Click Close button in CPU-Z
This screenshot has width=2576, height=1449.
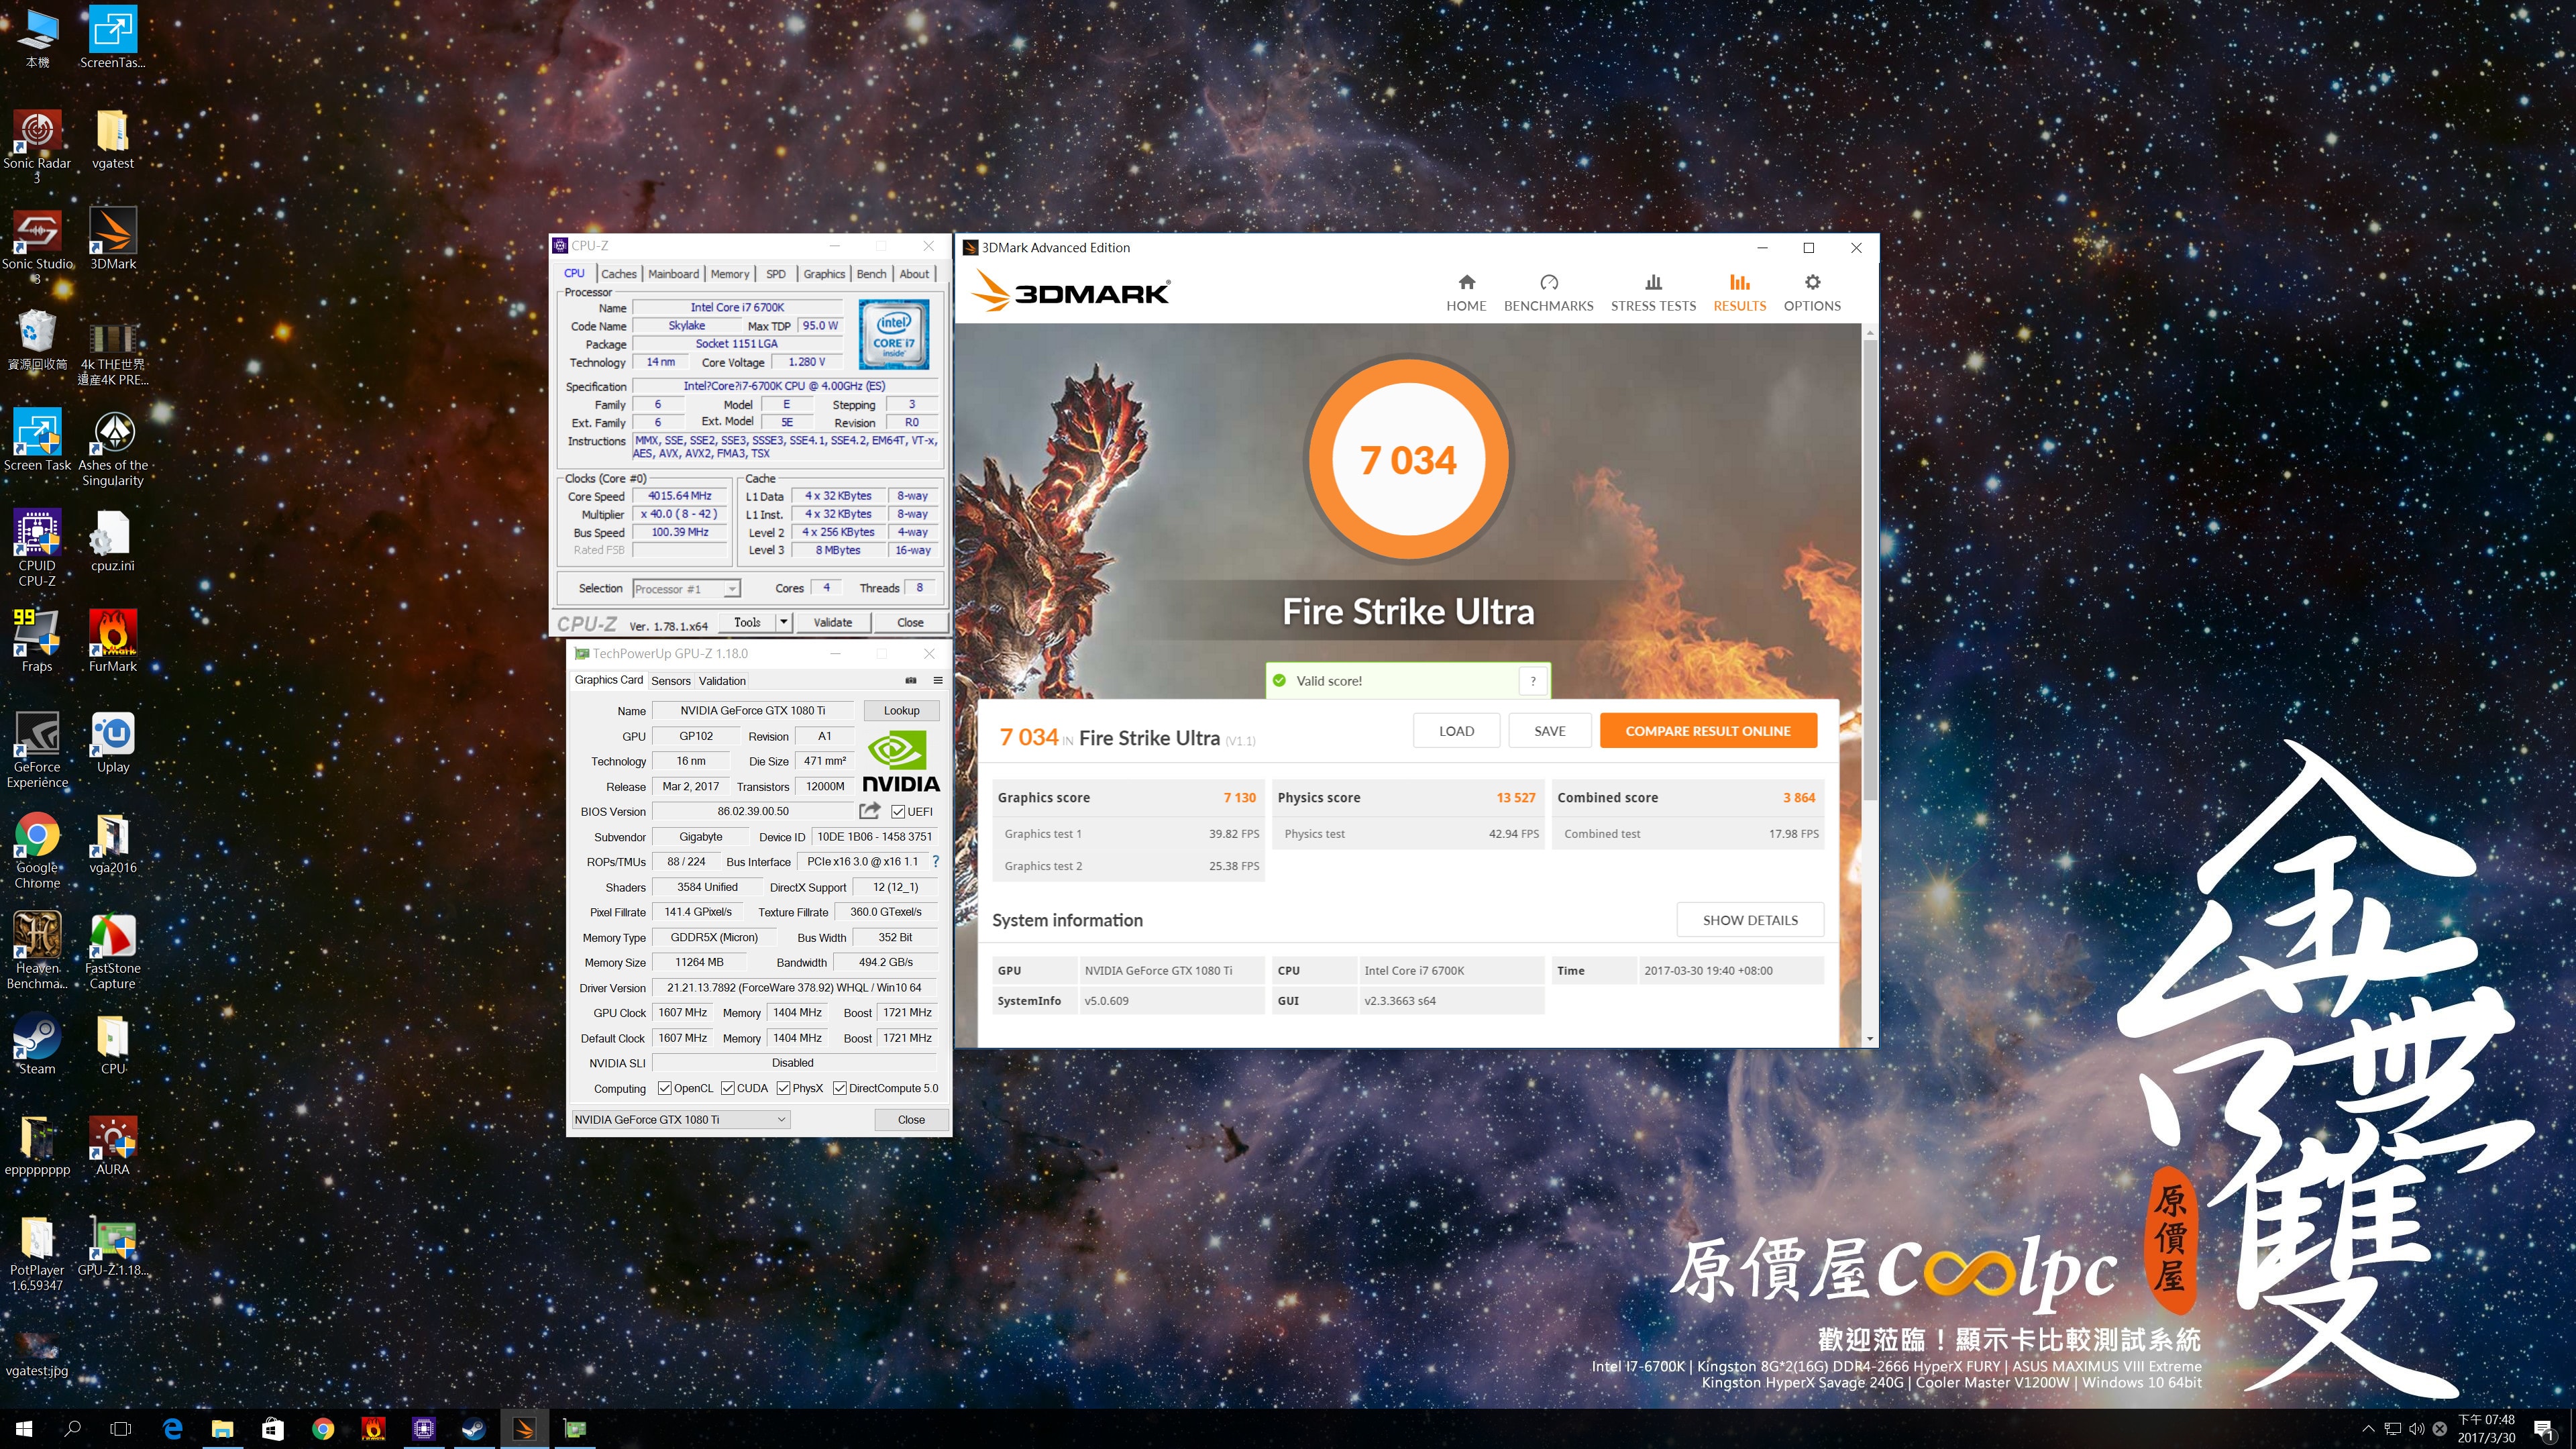point(910,622)
